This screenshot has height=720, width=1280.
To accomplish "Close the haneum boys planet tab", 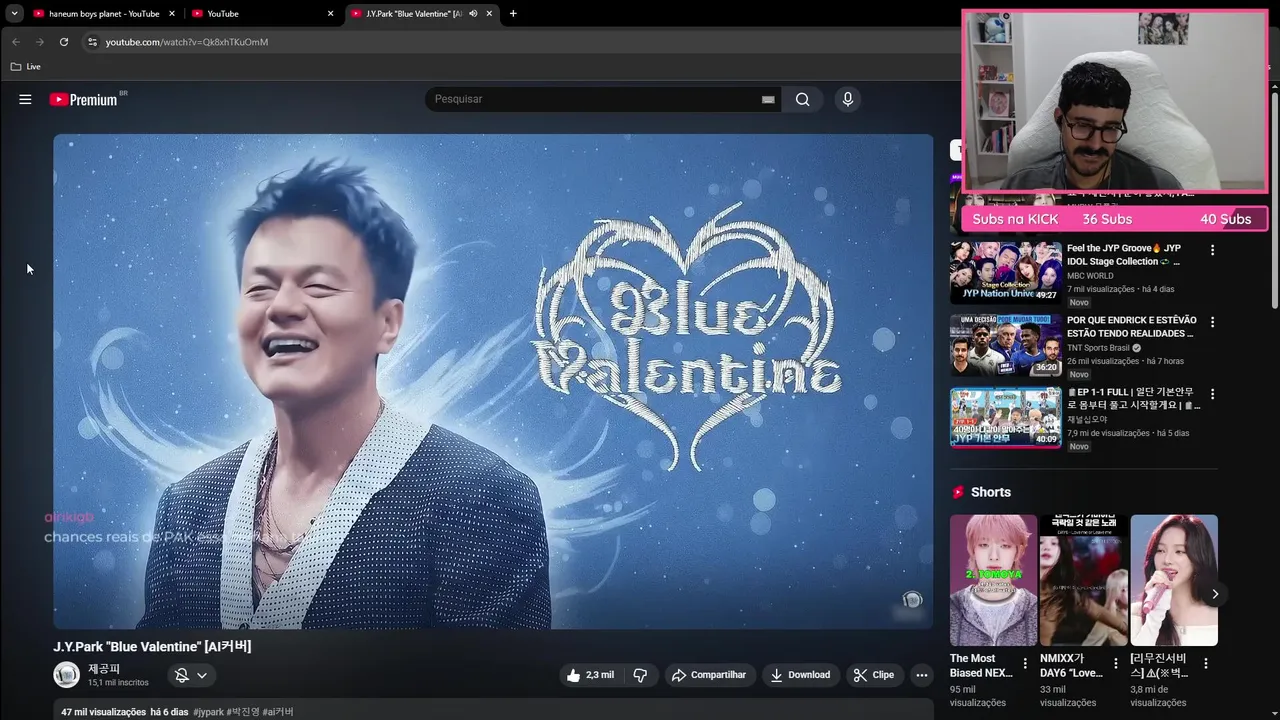I will (172, 14).
